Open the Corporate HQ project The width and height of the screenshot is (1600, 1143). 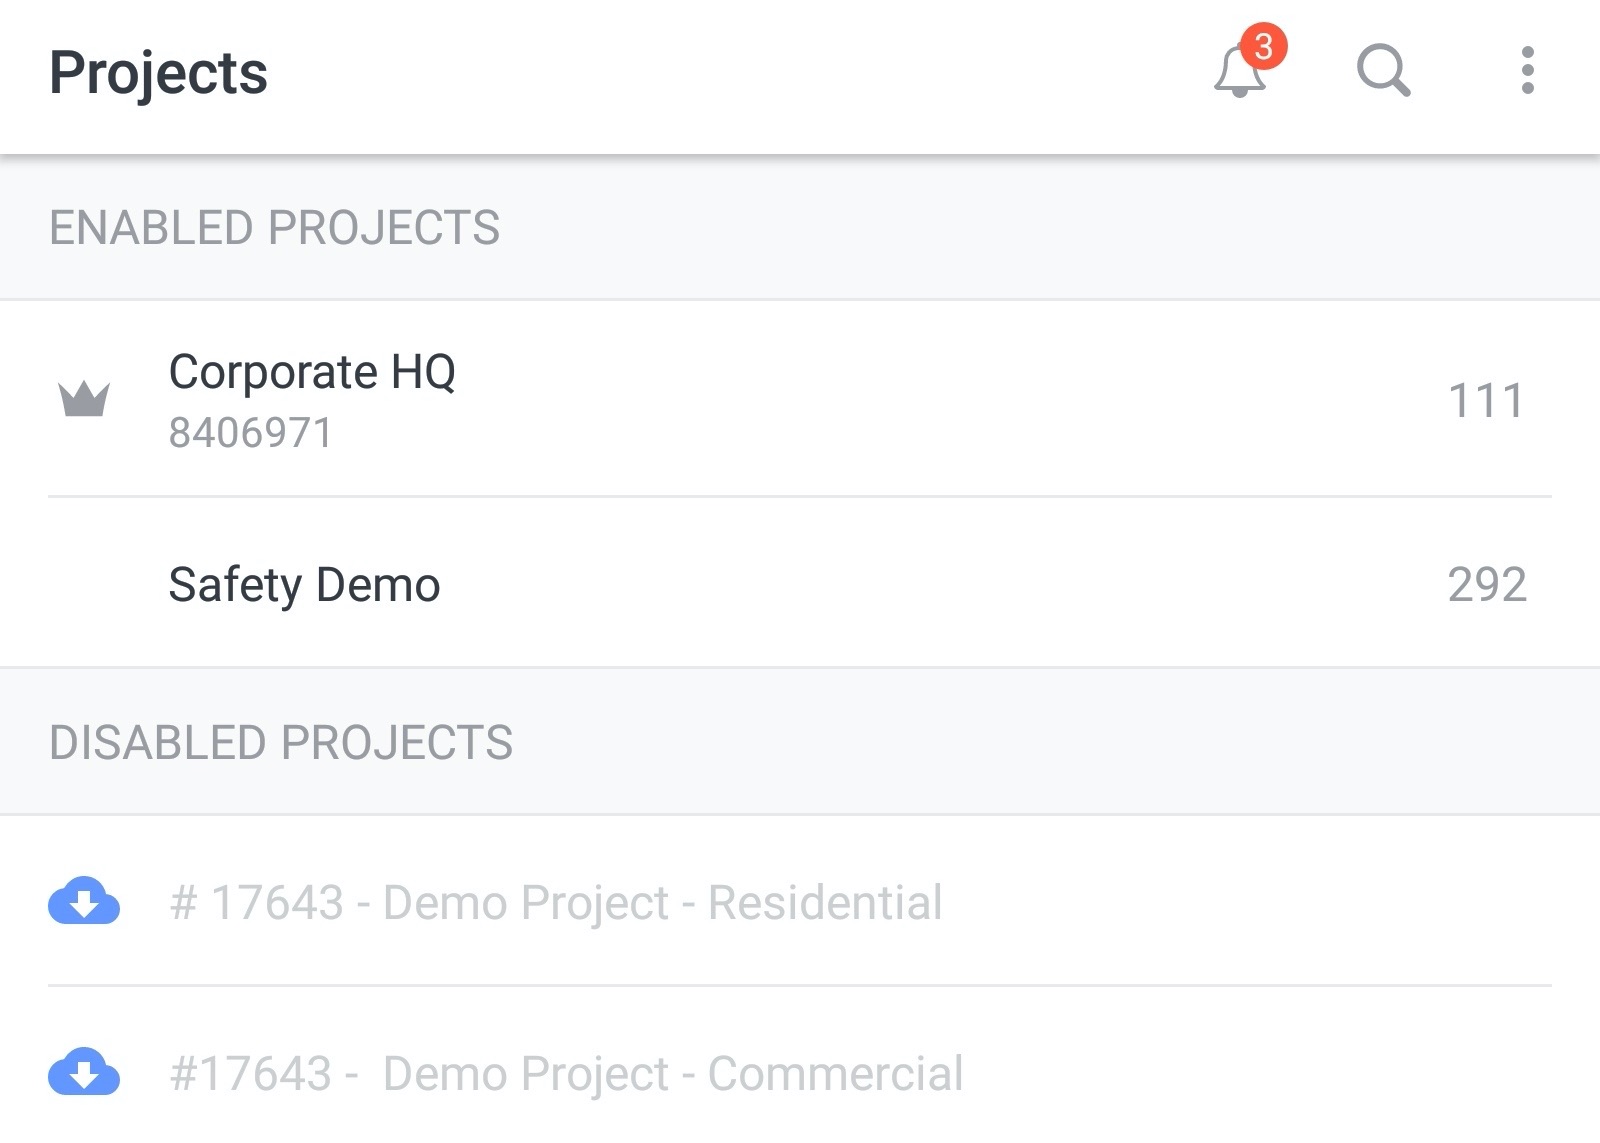point(800,399)
